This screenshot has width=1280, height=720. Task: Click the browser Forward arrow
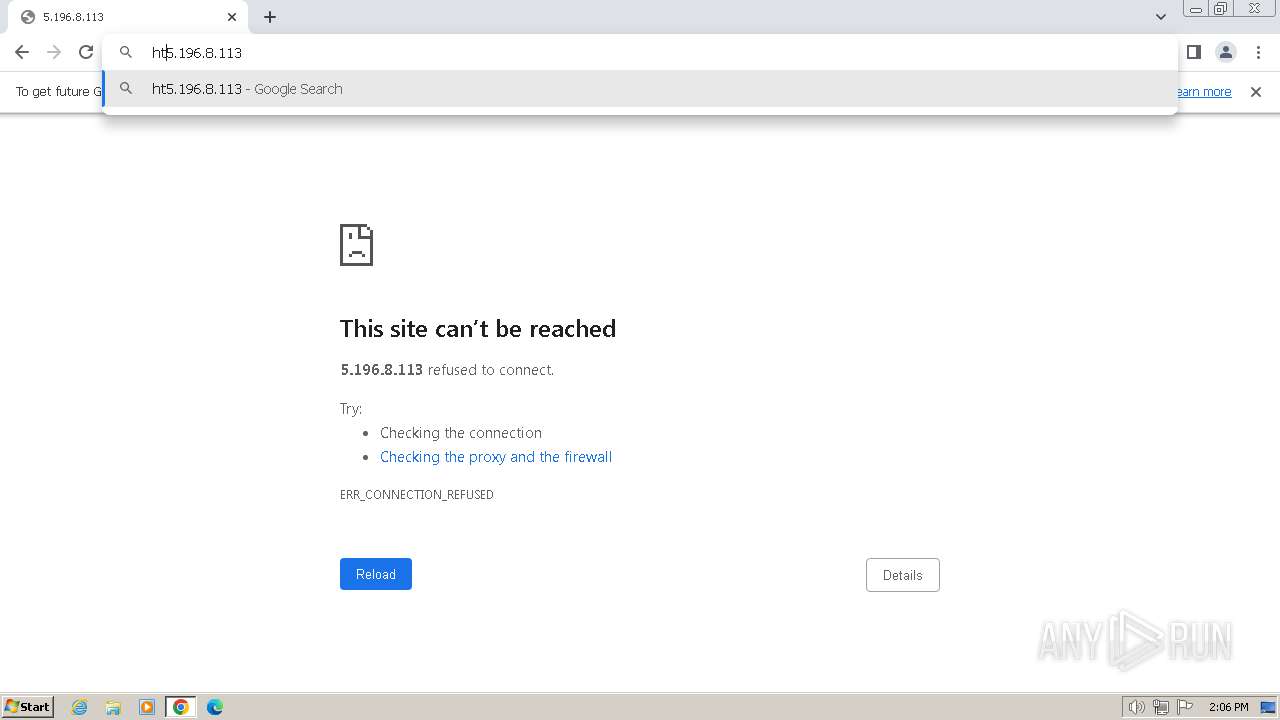(x=54, y=52)
